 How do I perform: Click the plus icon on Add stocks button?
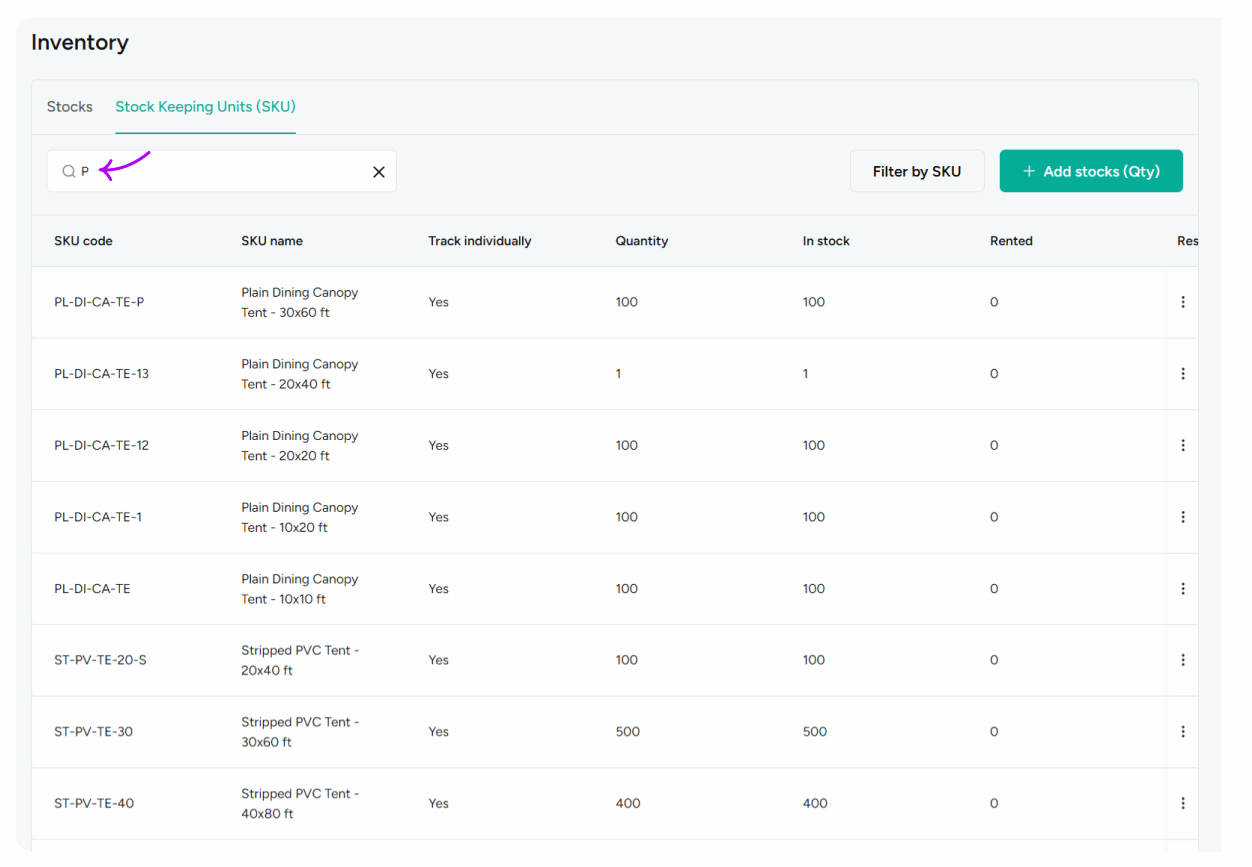tap(1029, 171)
